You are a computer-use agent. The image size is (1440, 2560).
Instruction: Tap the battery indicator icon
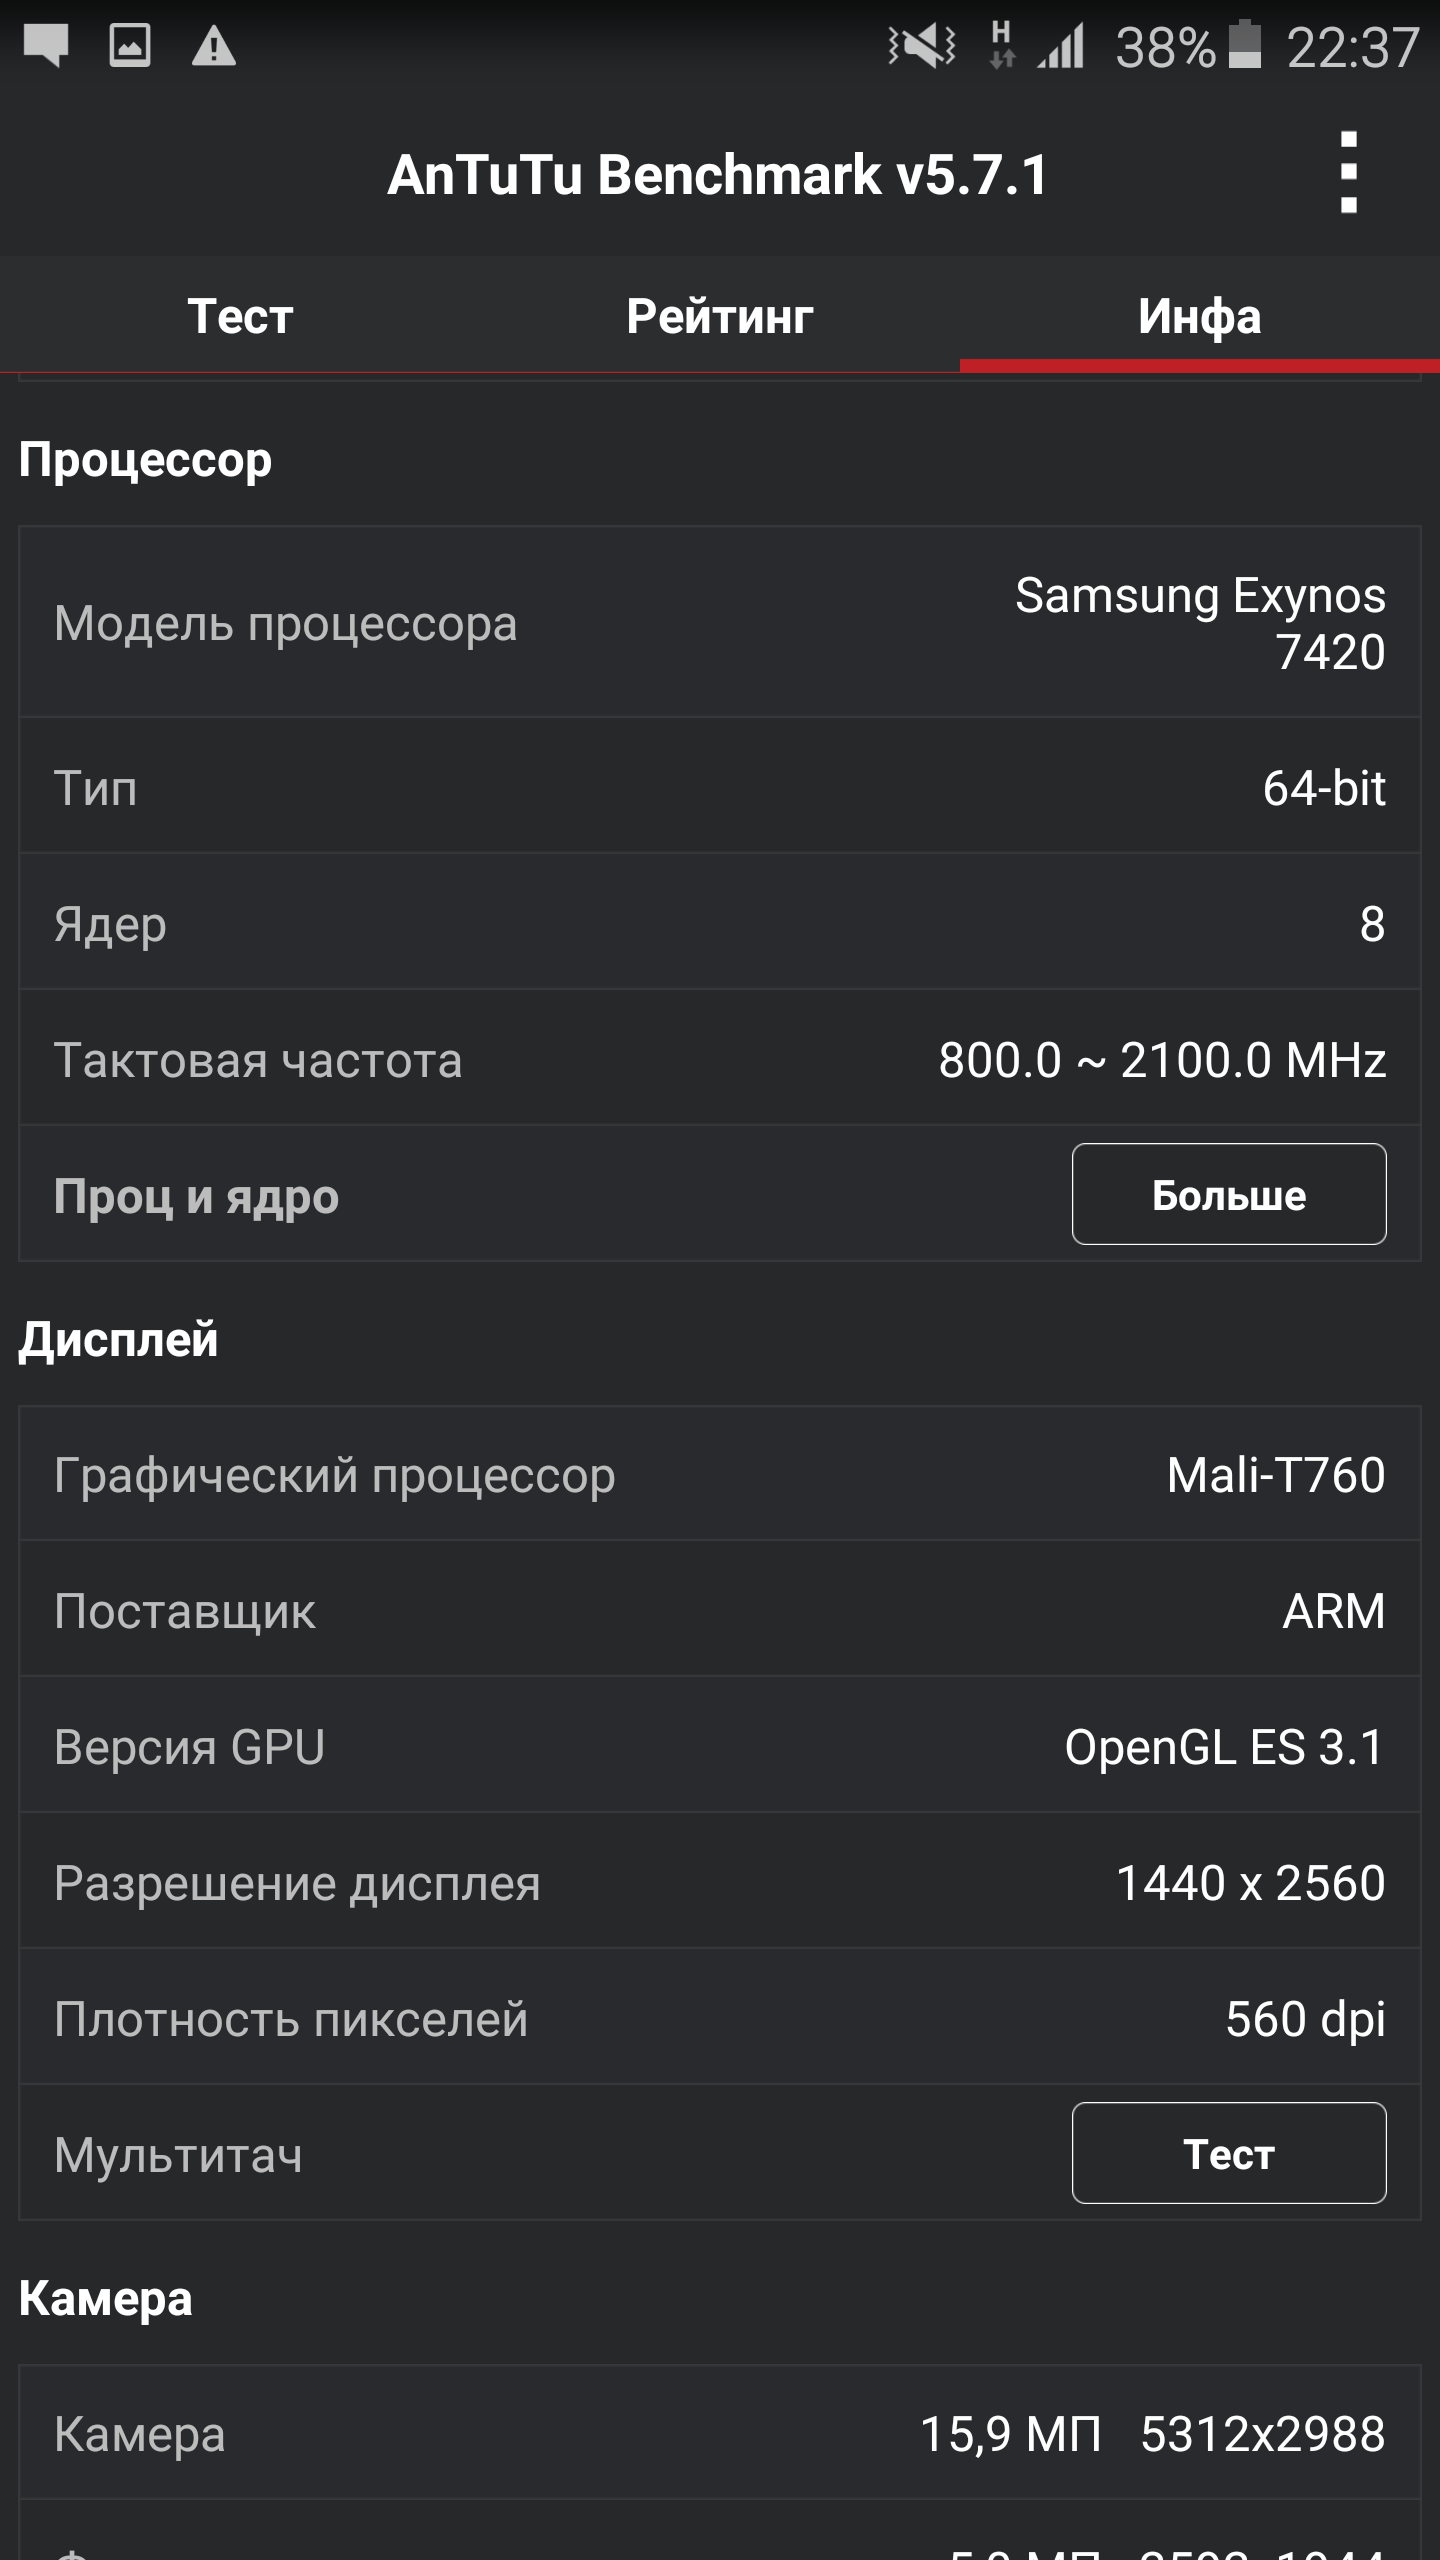coord(1244,45)
